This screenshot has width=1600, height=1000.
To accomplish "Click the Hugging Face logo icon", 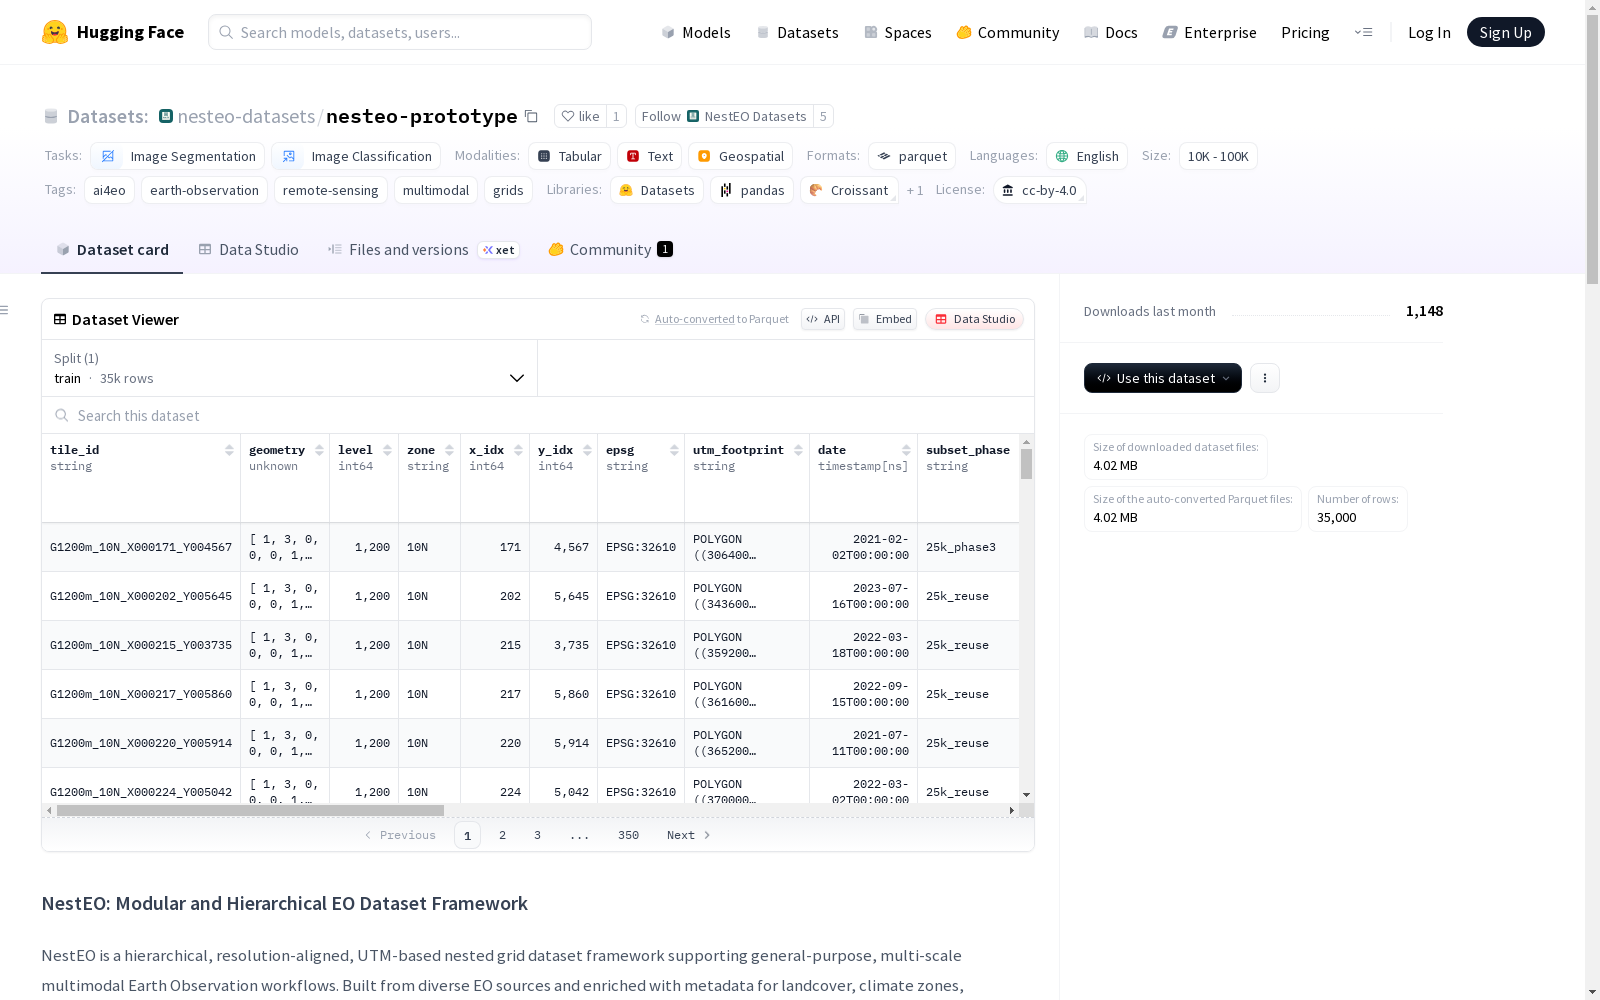I will click(x=55, y=32).
